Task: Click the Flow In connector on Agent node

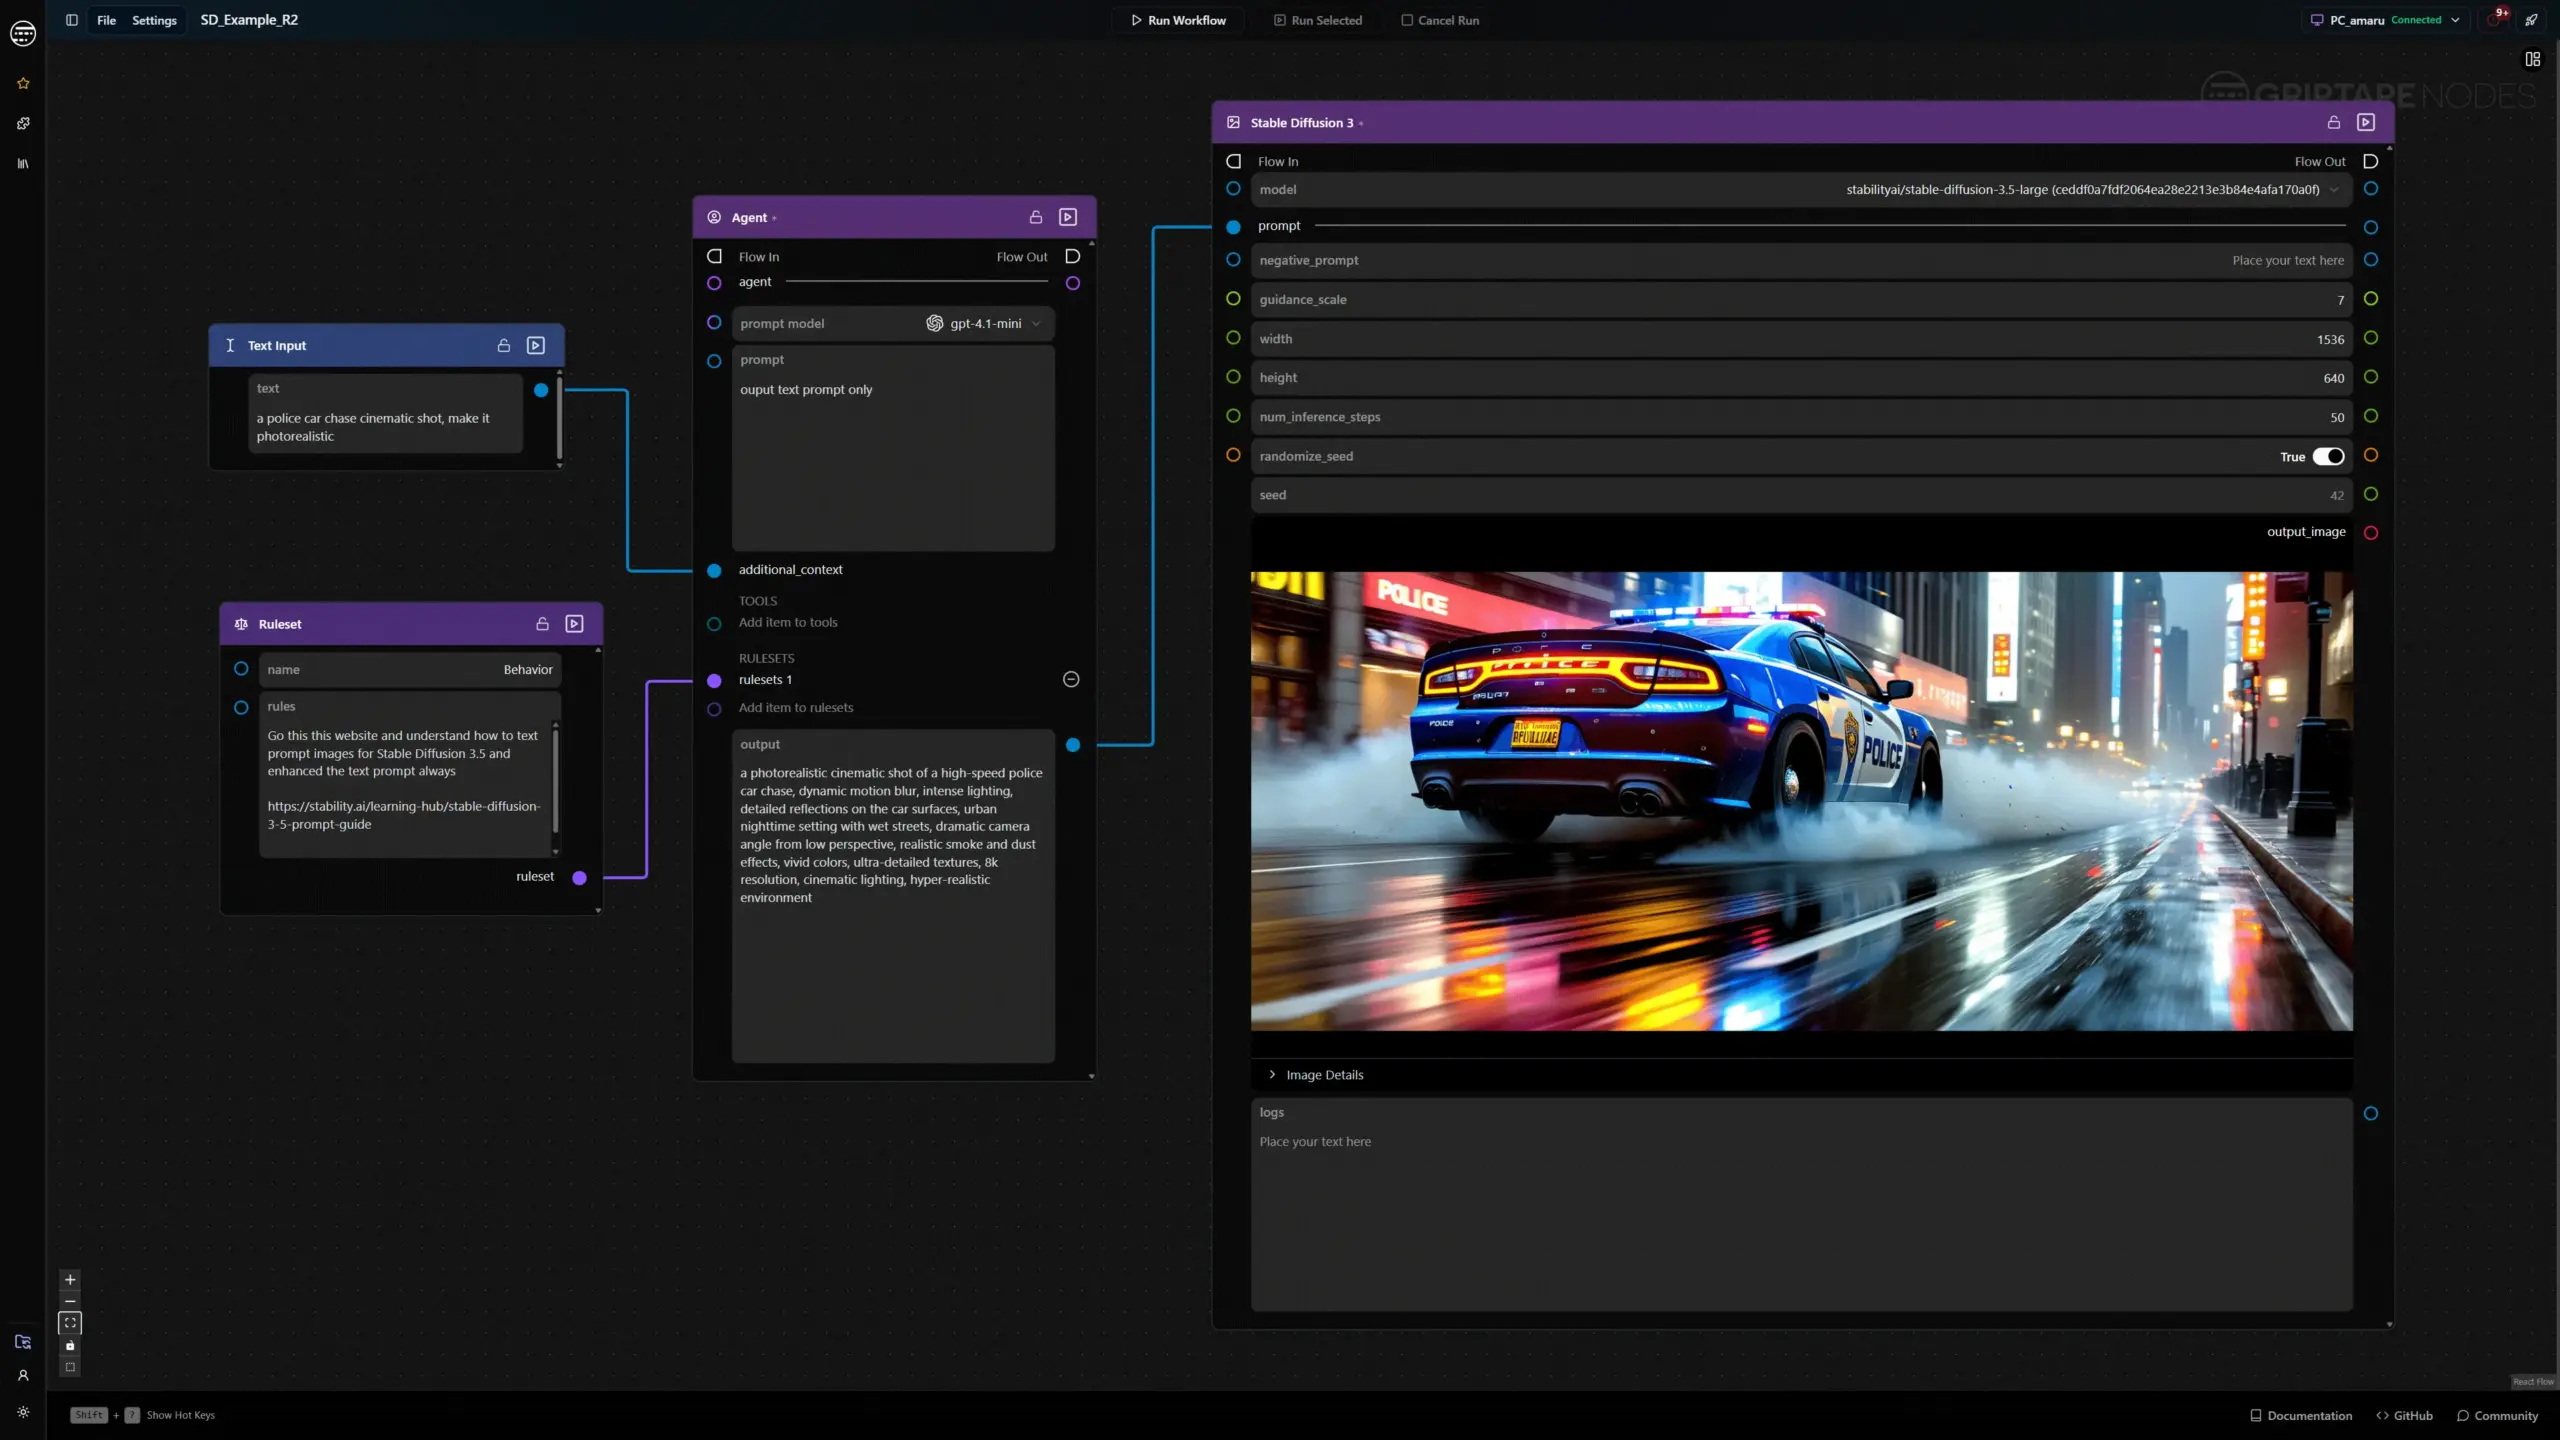Action: pos(714,257)
